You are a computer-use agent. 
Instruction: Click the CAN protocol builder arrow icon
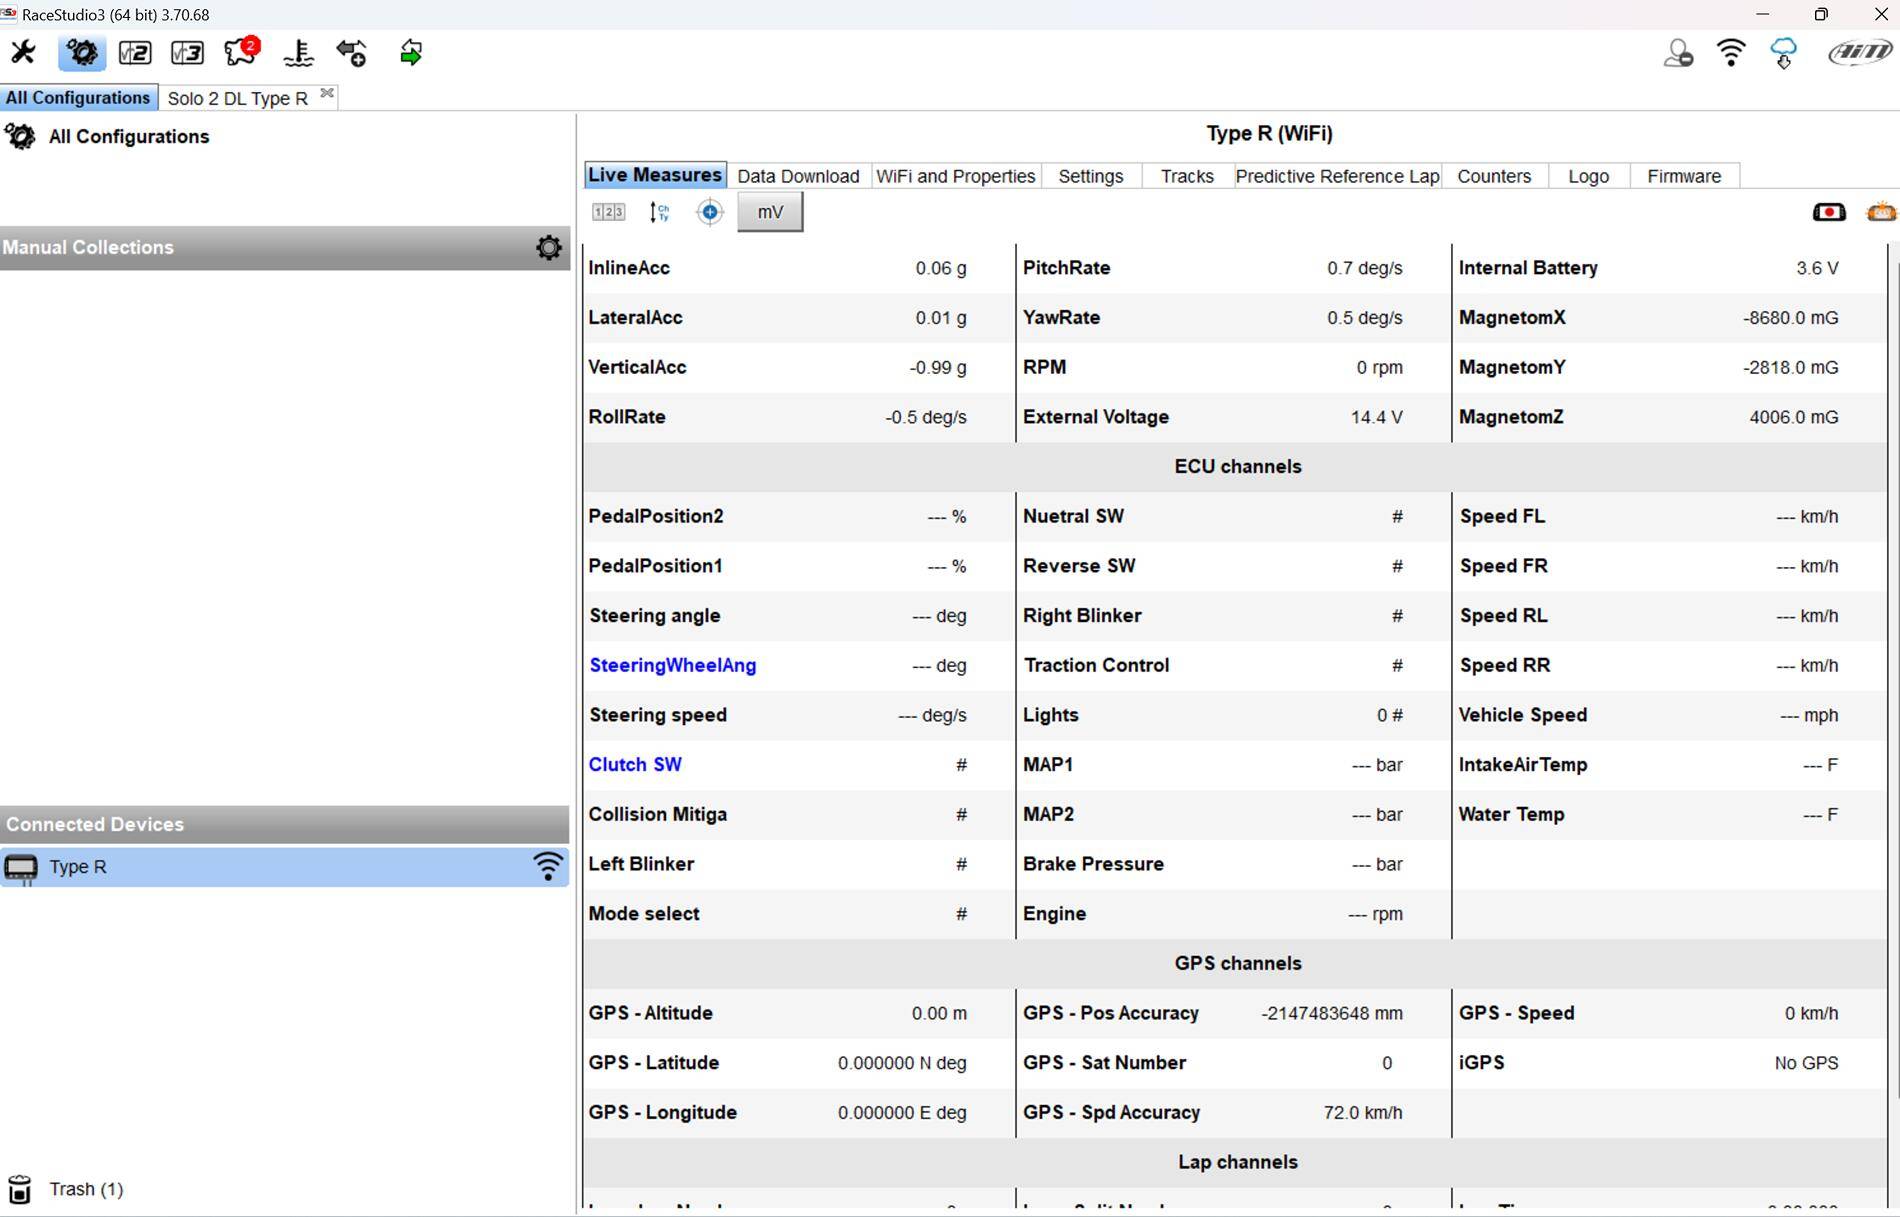352,52
